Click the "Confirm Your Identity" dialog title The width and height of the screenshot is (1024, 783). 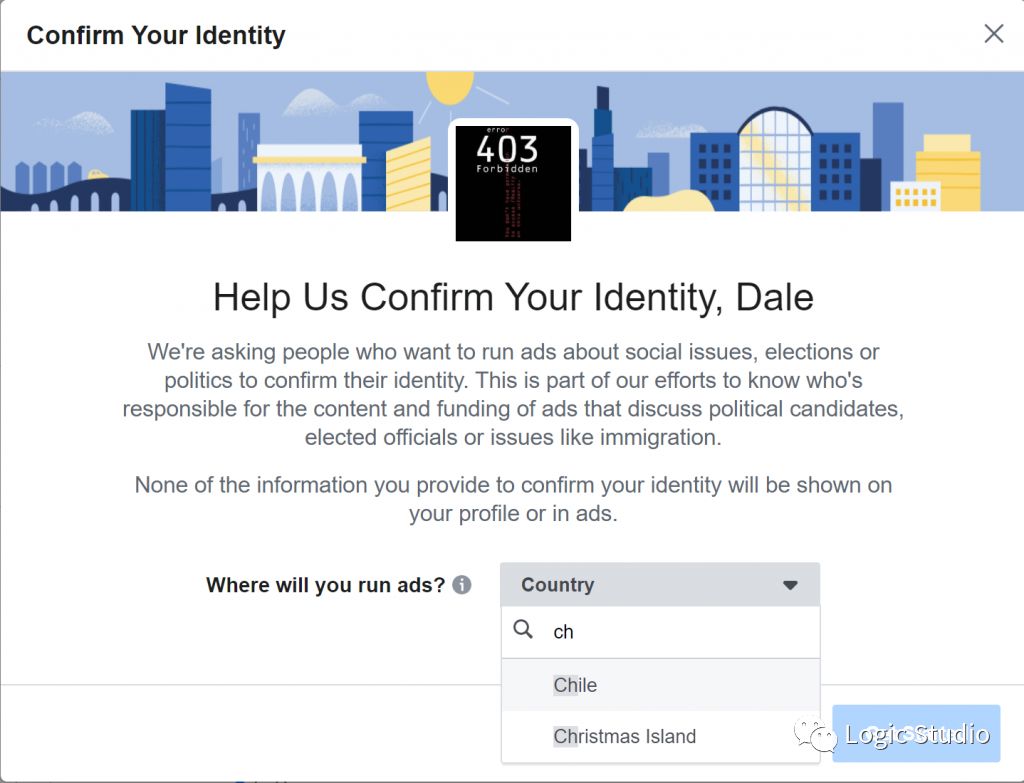(x=156, y=35)
